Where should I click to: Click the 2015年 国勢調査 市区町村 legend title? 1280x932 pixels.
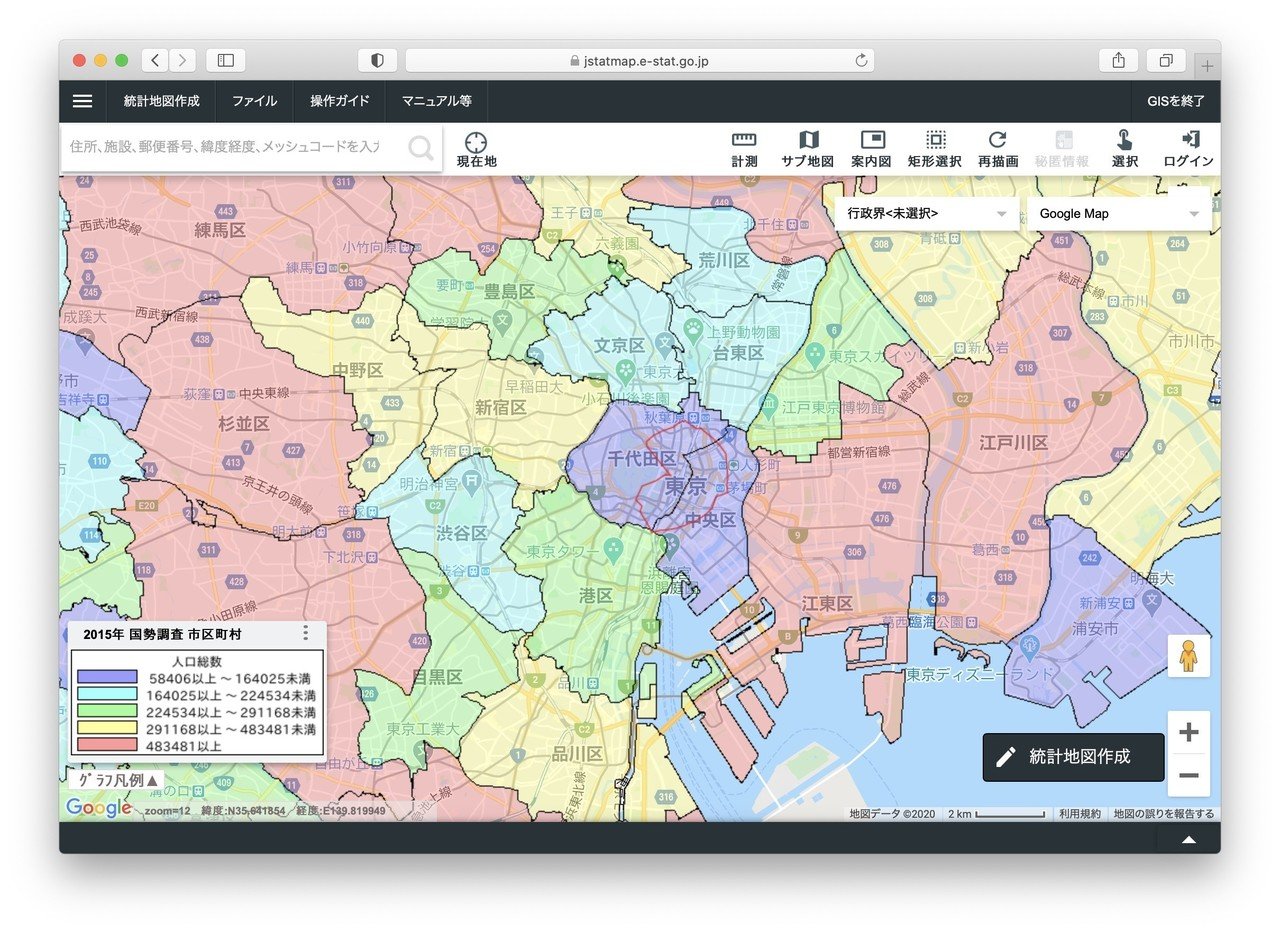tap(162, 635)
